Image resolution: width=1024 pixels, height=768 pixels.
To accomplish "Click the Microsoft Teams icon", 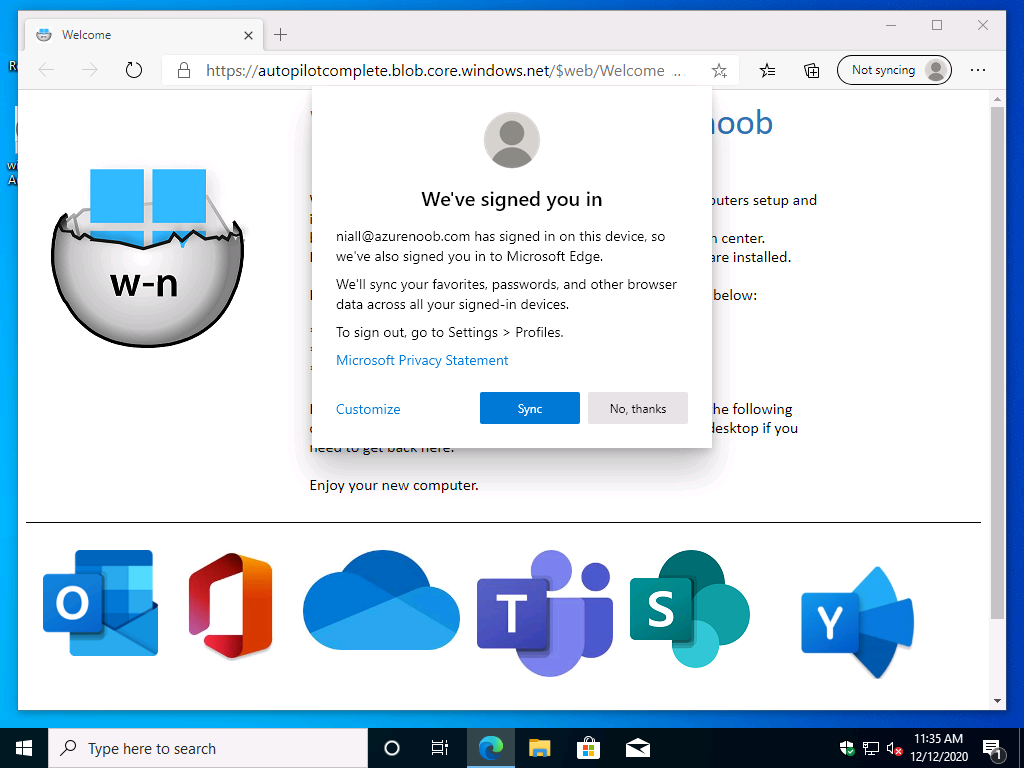I will tap(545, 613).
